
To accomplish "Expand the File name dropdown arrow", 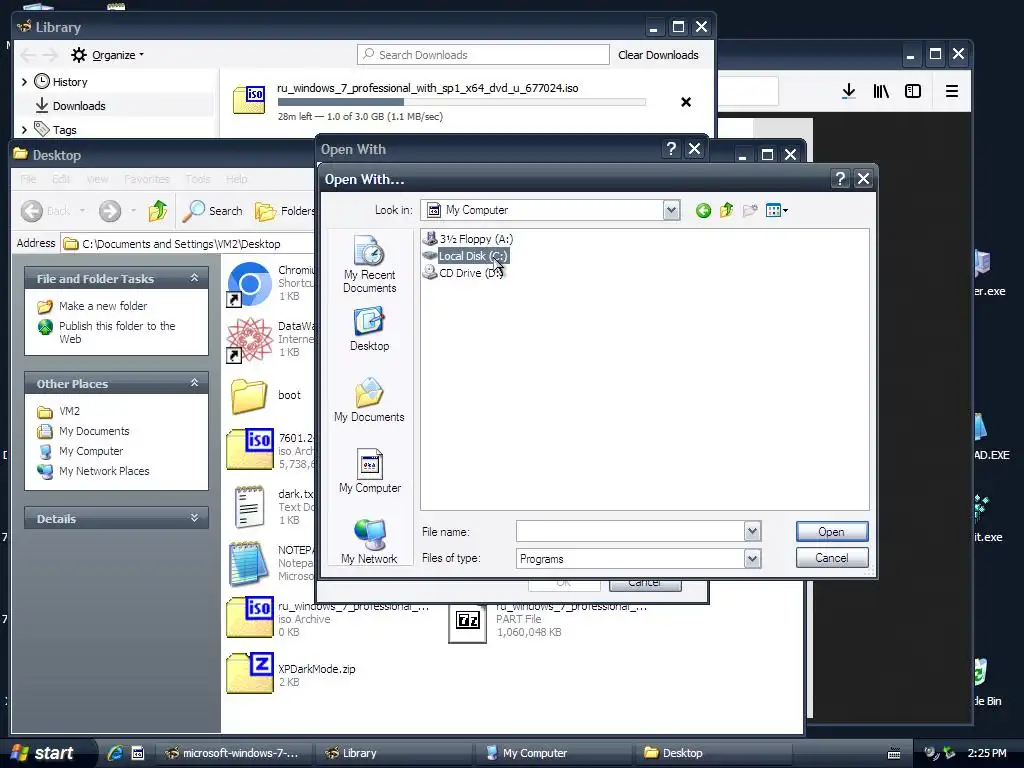I will tap(752, 532).
